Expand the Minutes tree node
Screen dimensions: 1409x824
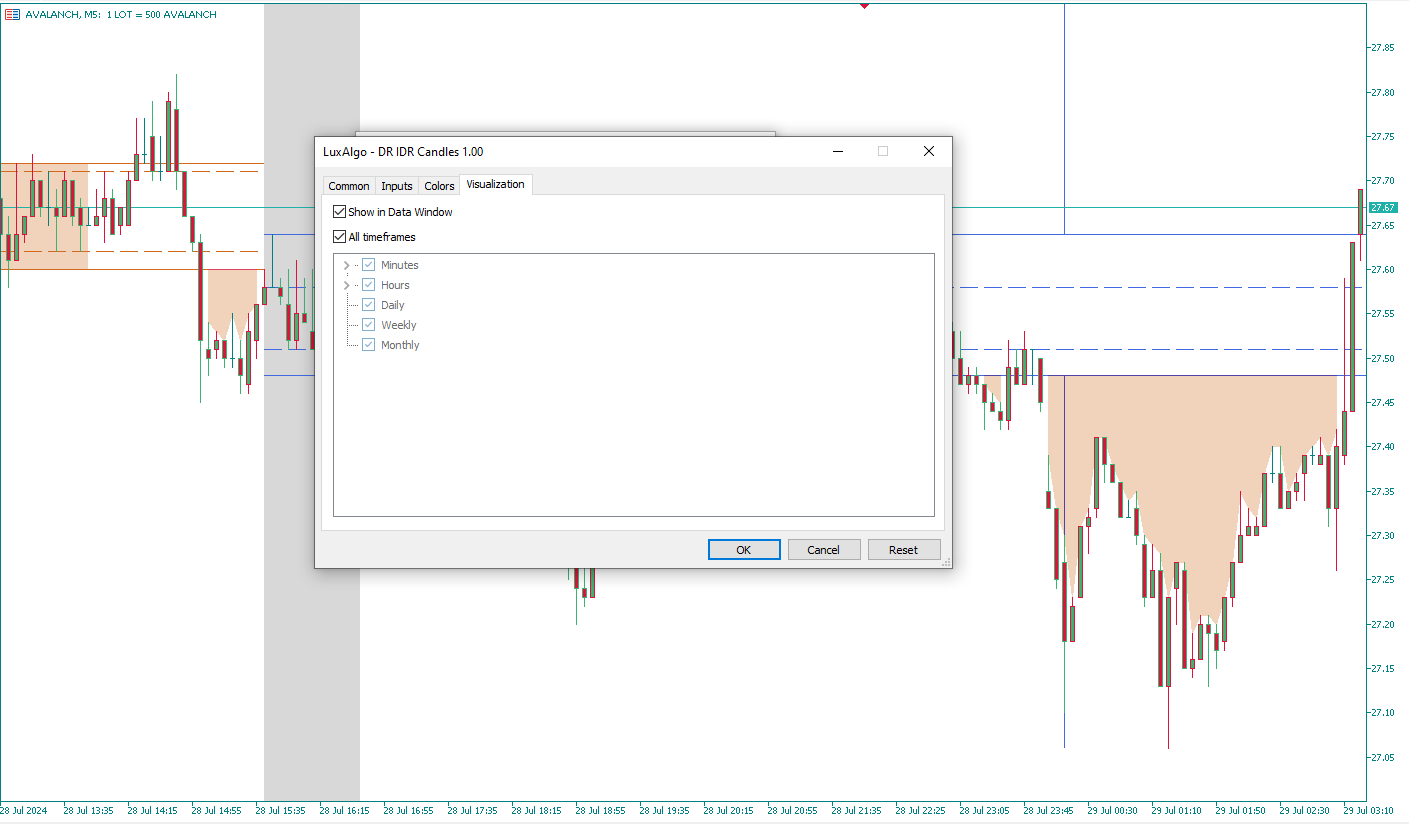click(x=347, y=265)
